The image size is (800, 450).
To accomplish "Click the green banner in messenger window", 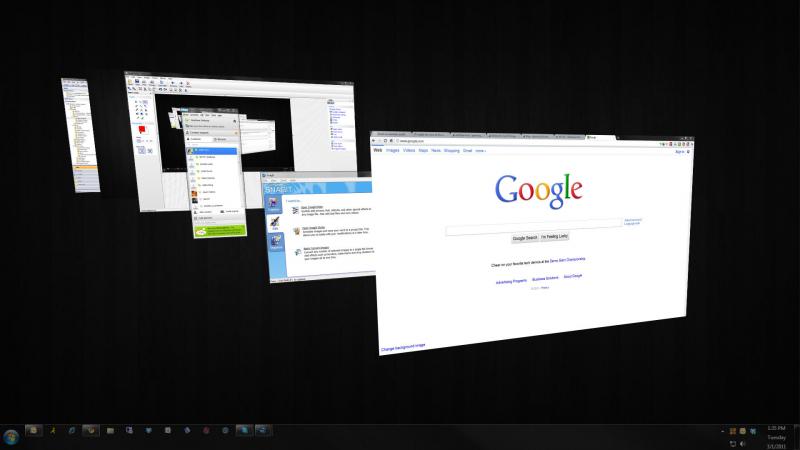I will click(220, 231).
